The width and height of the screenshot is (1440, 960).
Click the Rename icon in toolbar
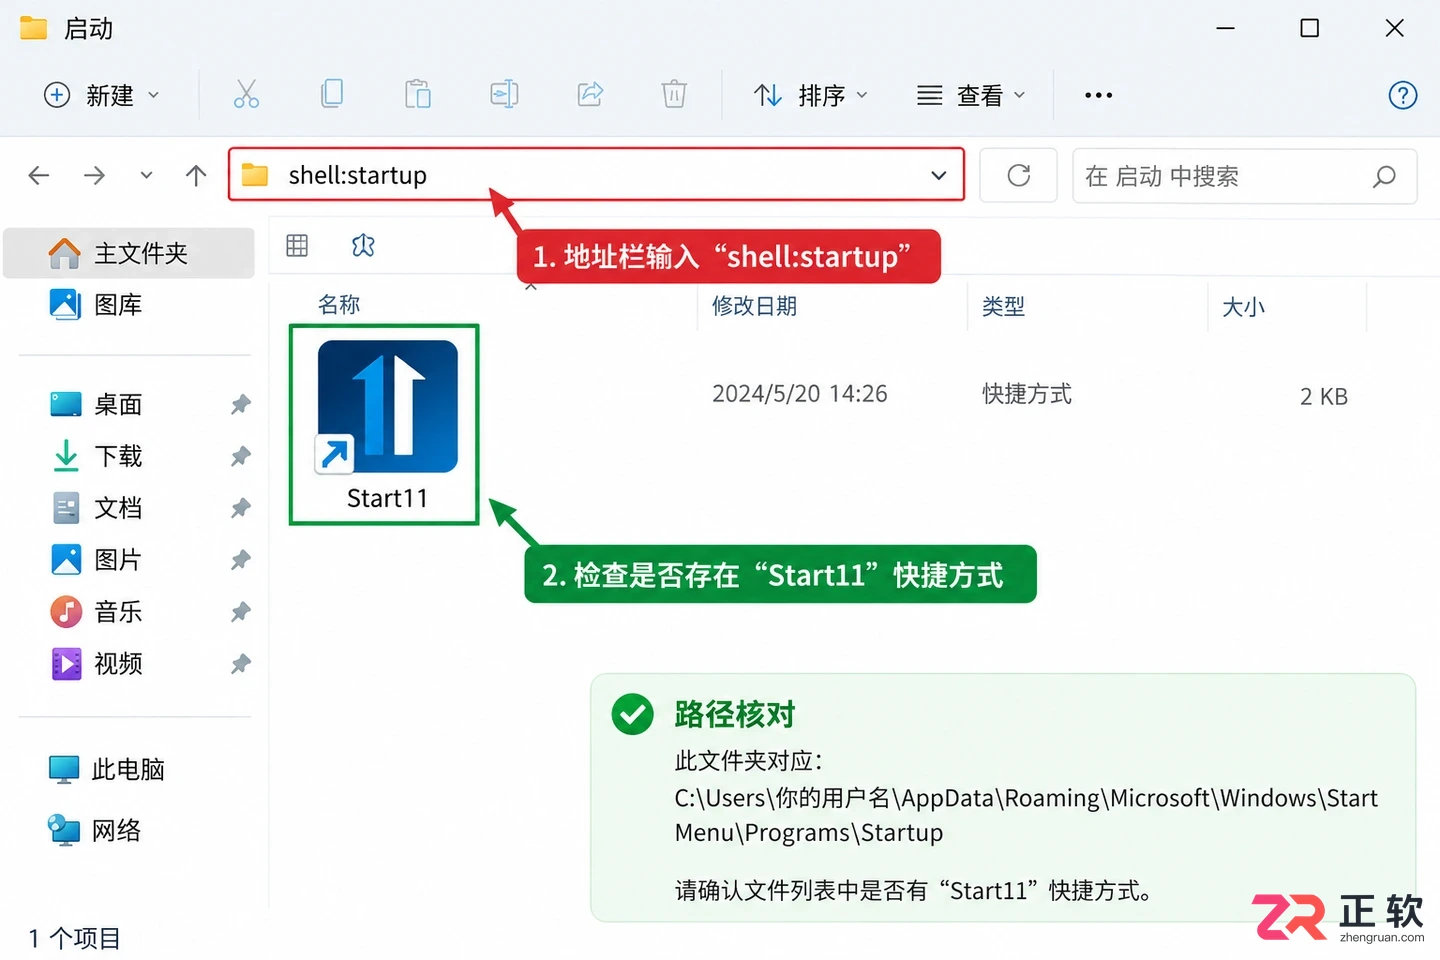click(x=504, y=95)
